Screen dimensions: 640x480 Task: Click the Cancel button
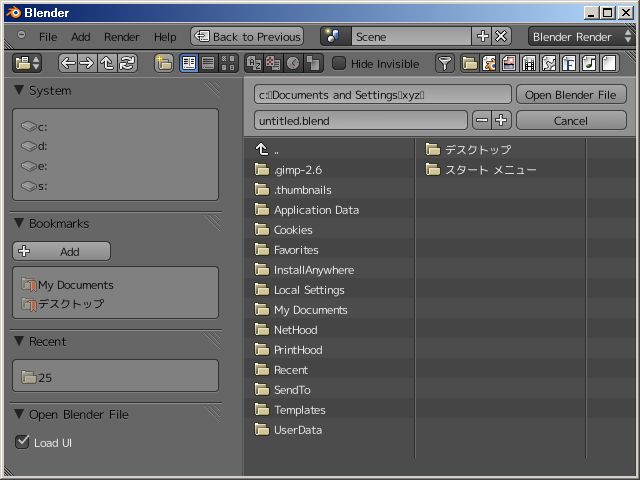click(571, 121)
